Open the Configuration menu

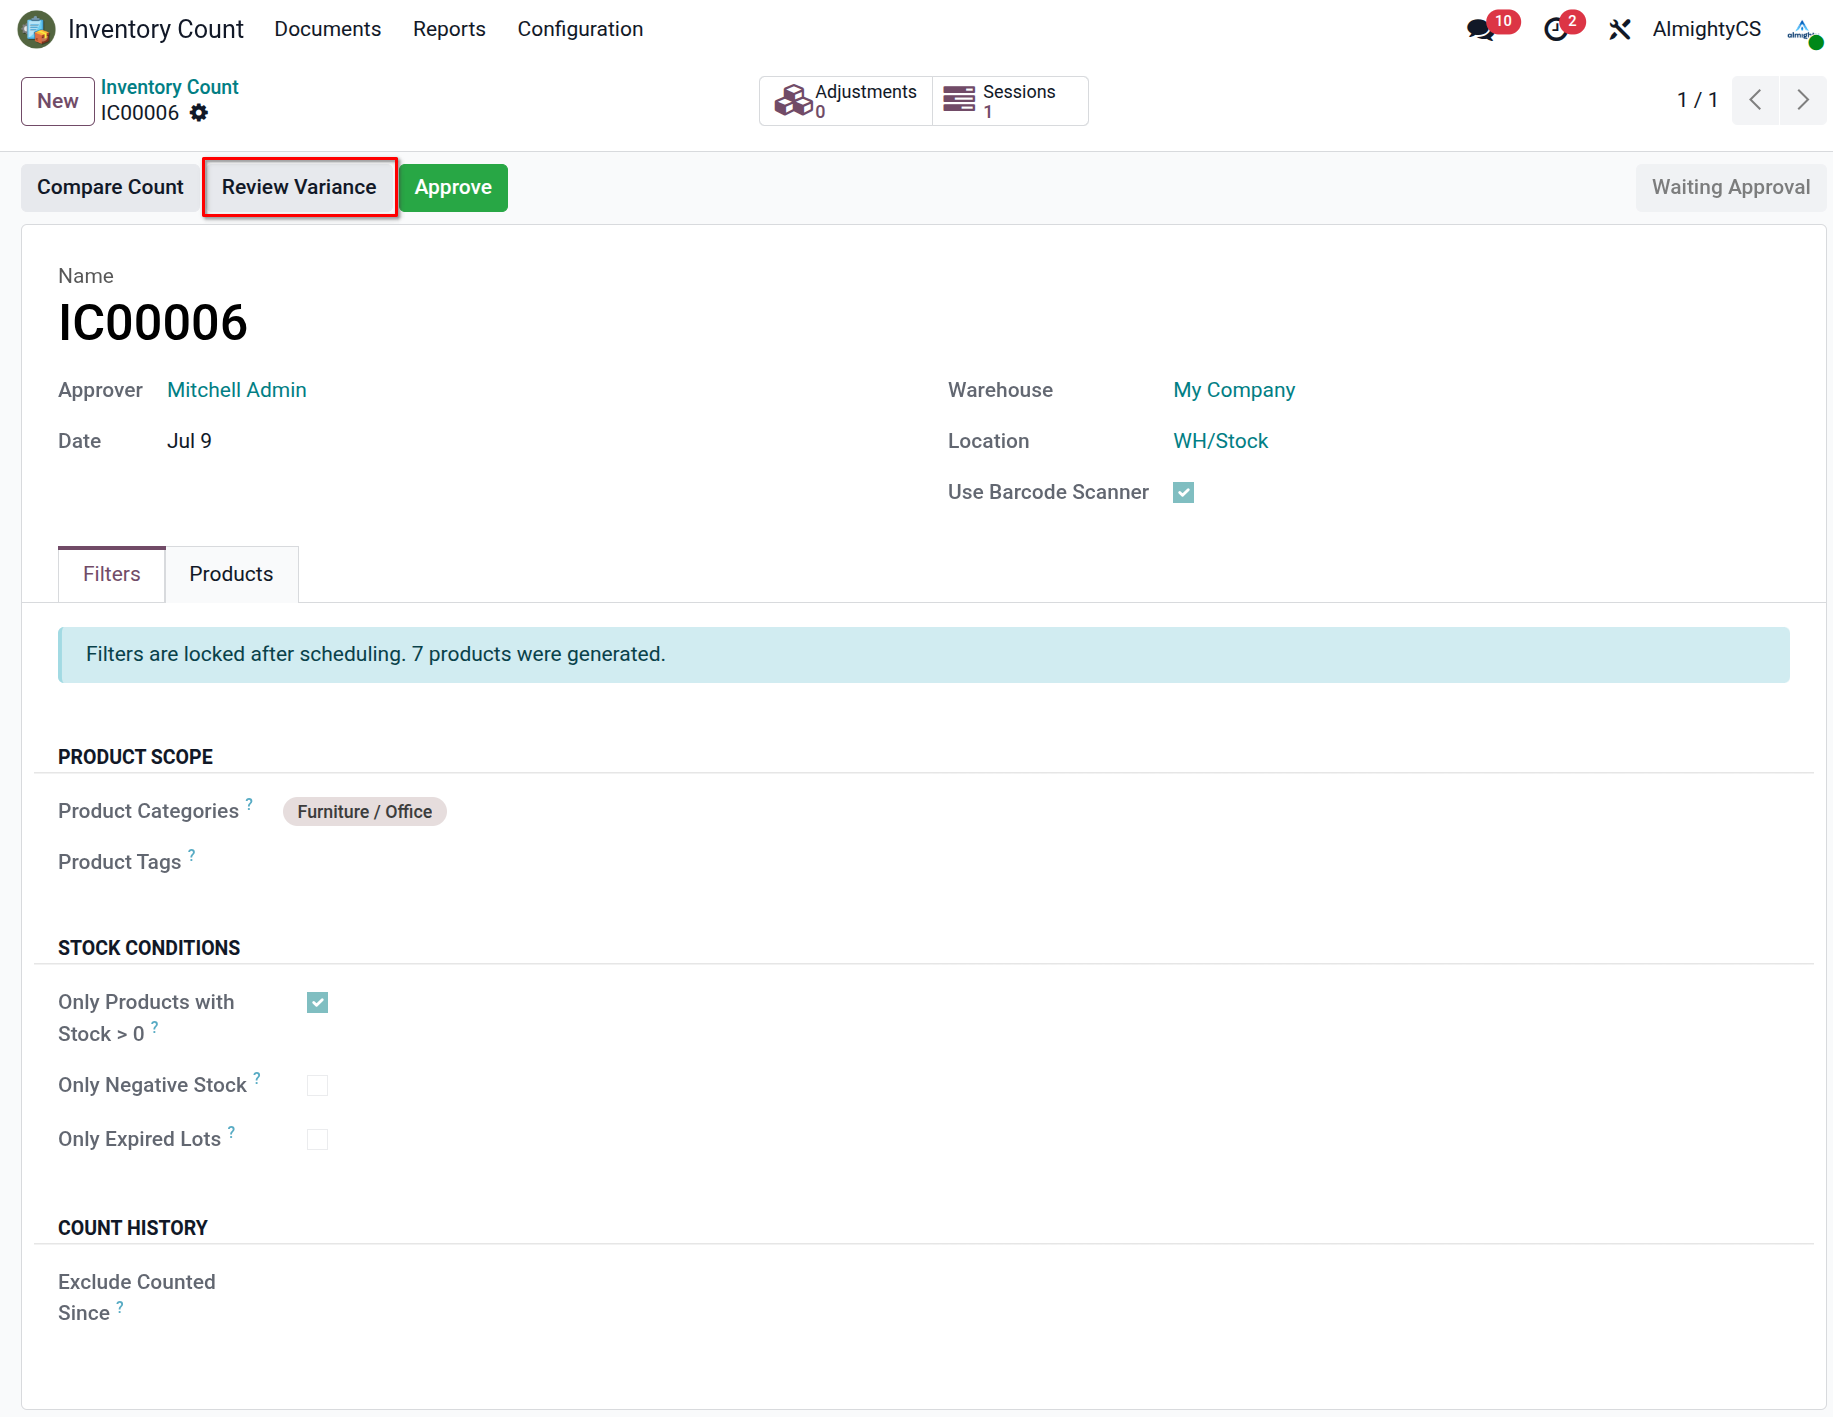pos(580,29)
